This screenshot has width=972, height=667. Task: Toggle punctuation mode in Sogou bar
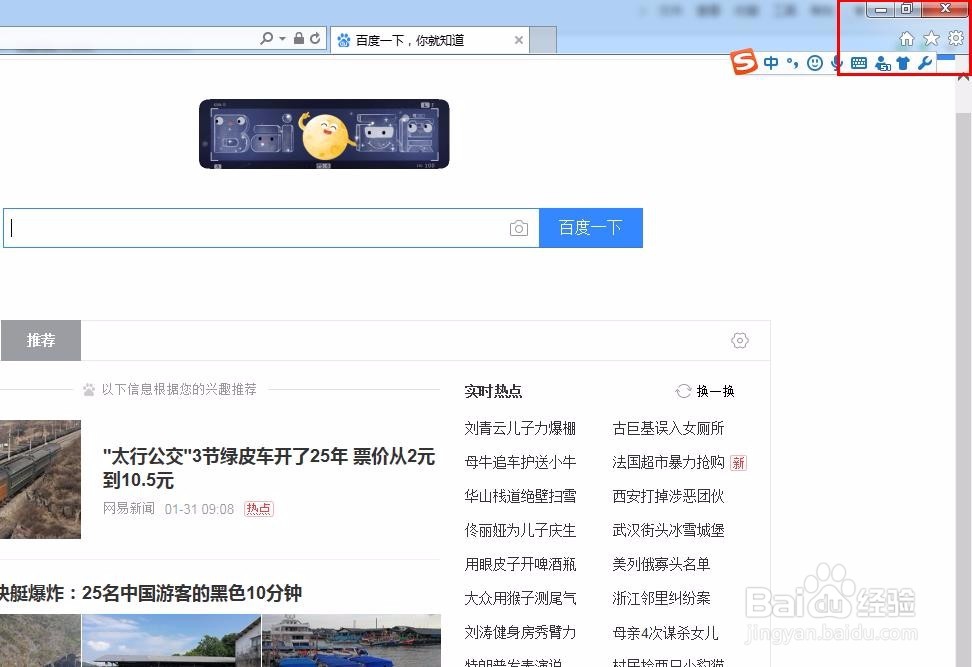[792, 63]
